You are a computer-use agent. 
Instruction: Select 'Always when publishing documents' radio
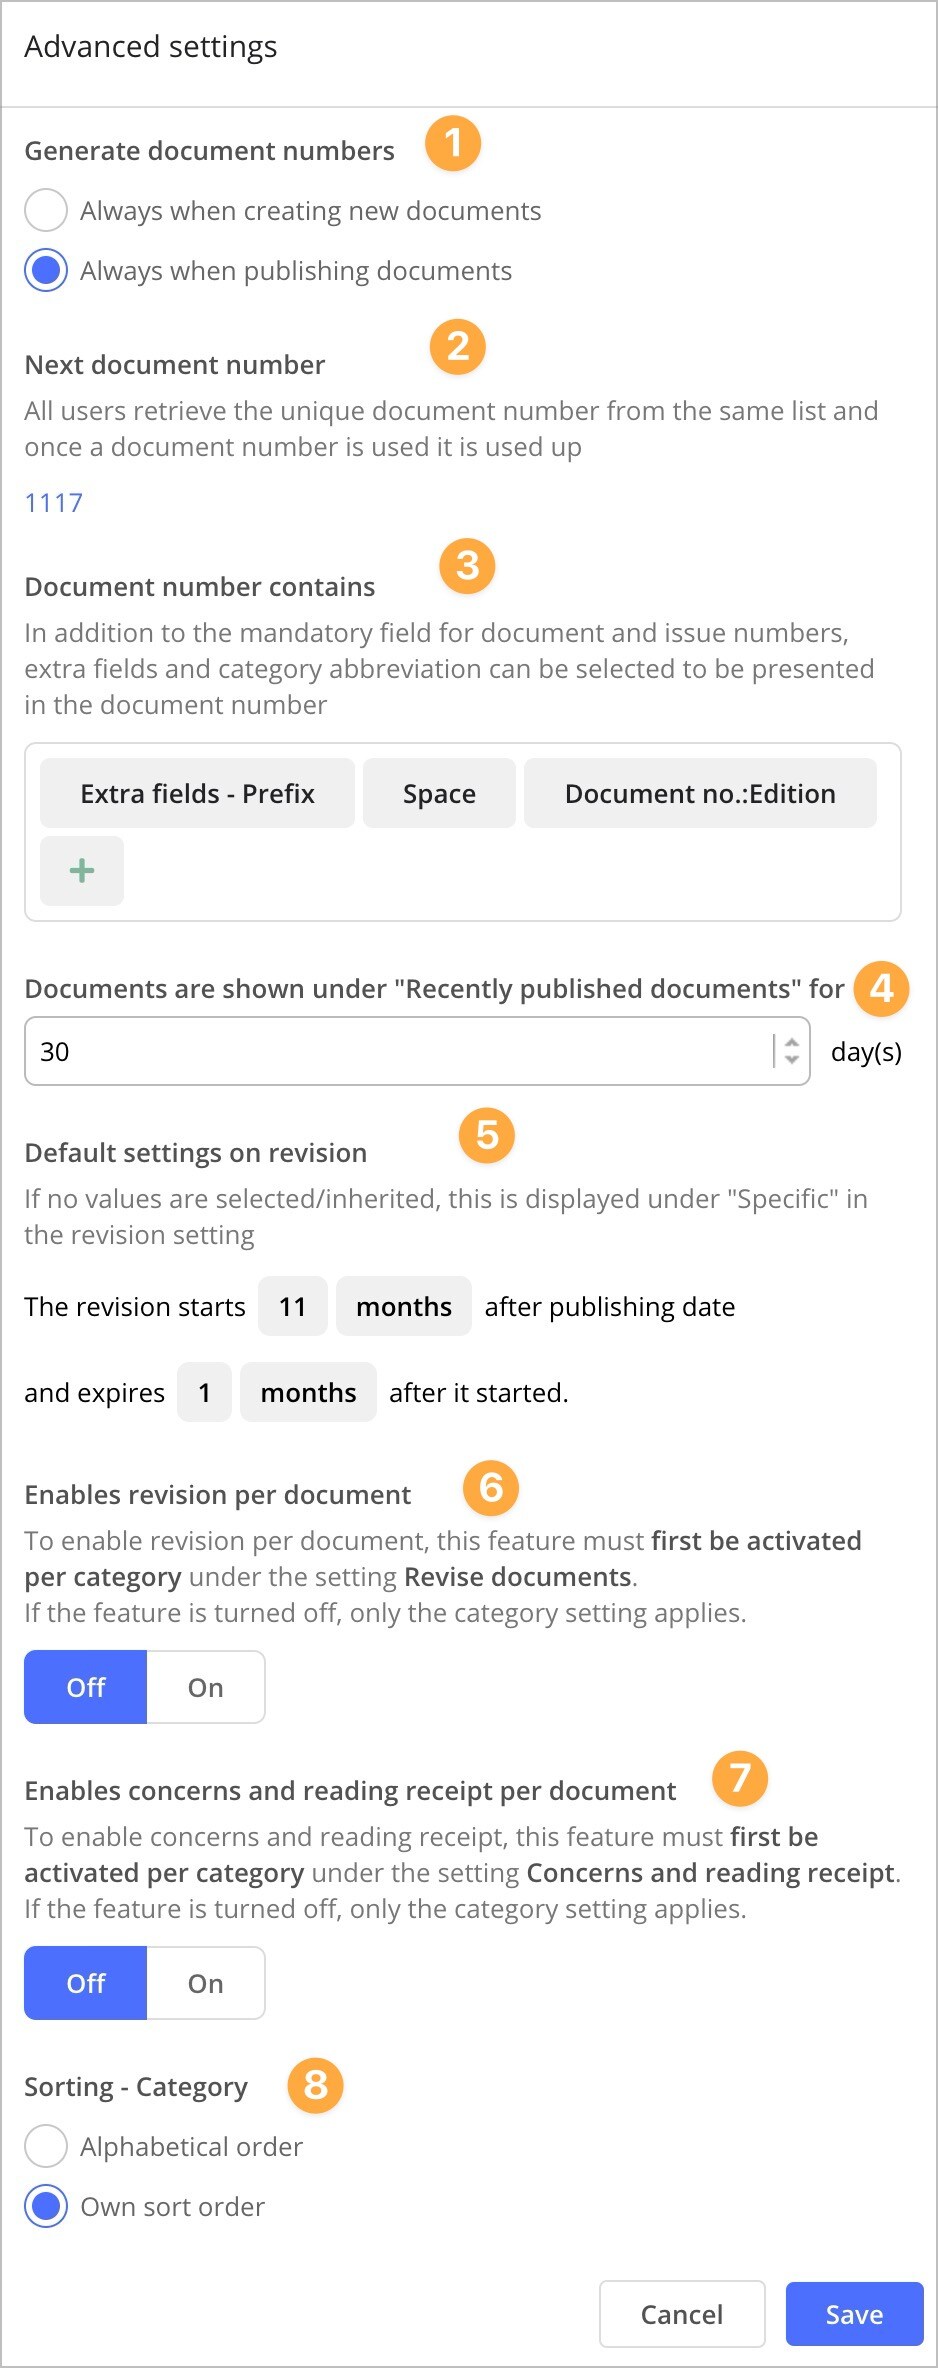point(46,271)
